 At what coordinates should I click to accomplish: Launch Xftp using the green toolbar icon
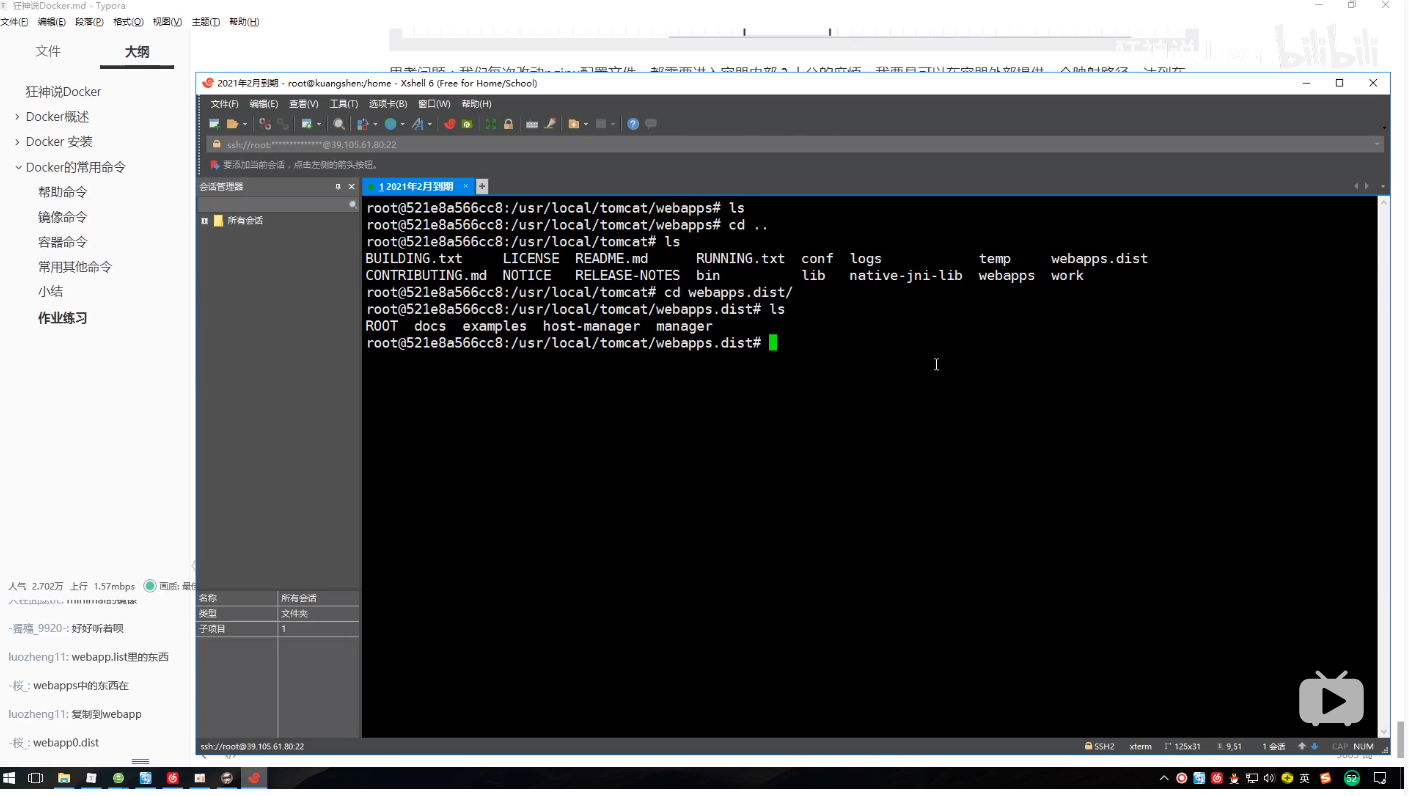click(x=467, y=124)
